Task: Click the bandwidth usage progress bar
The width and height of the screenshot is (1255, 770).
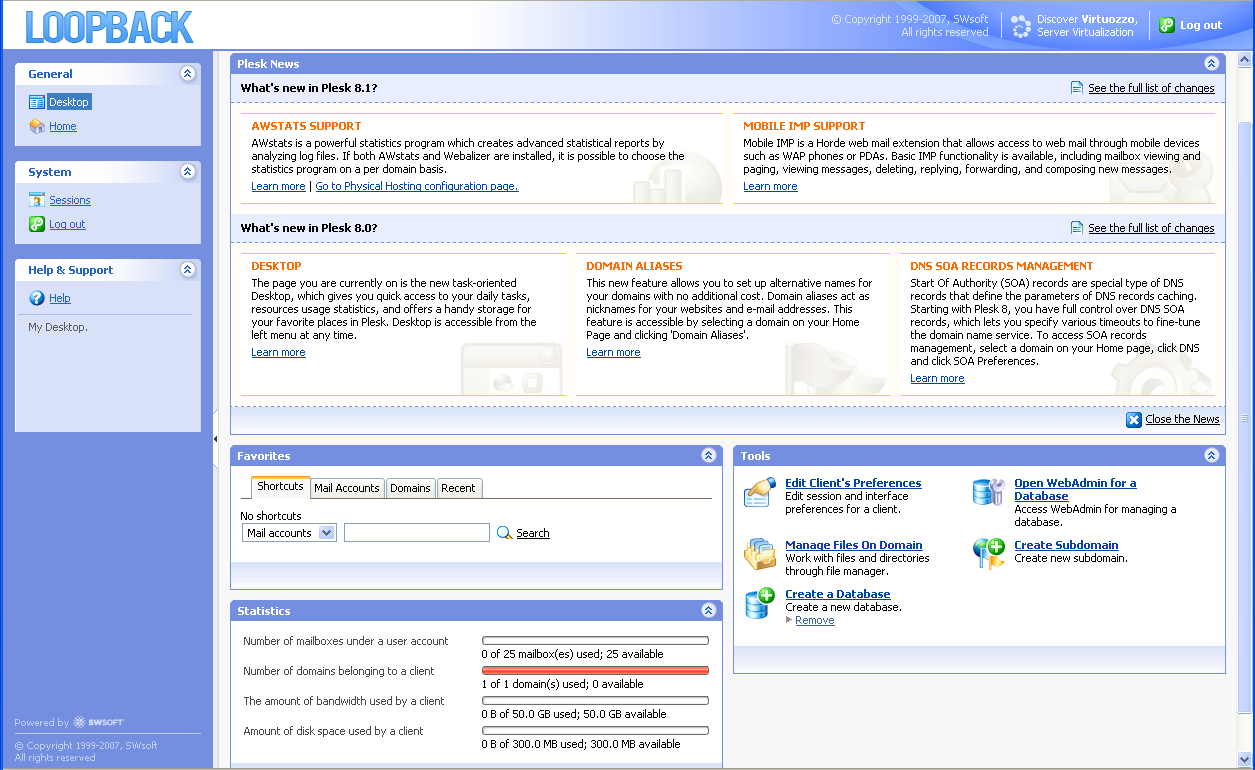Action: tap(595, 701)
